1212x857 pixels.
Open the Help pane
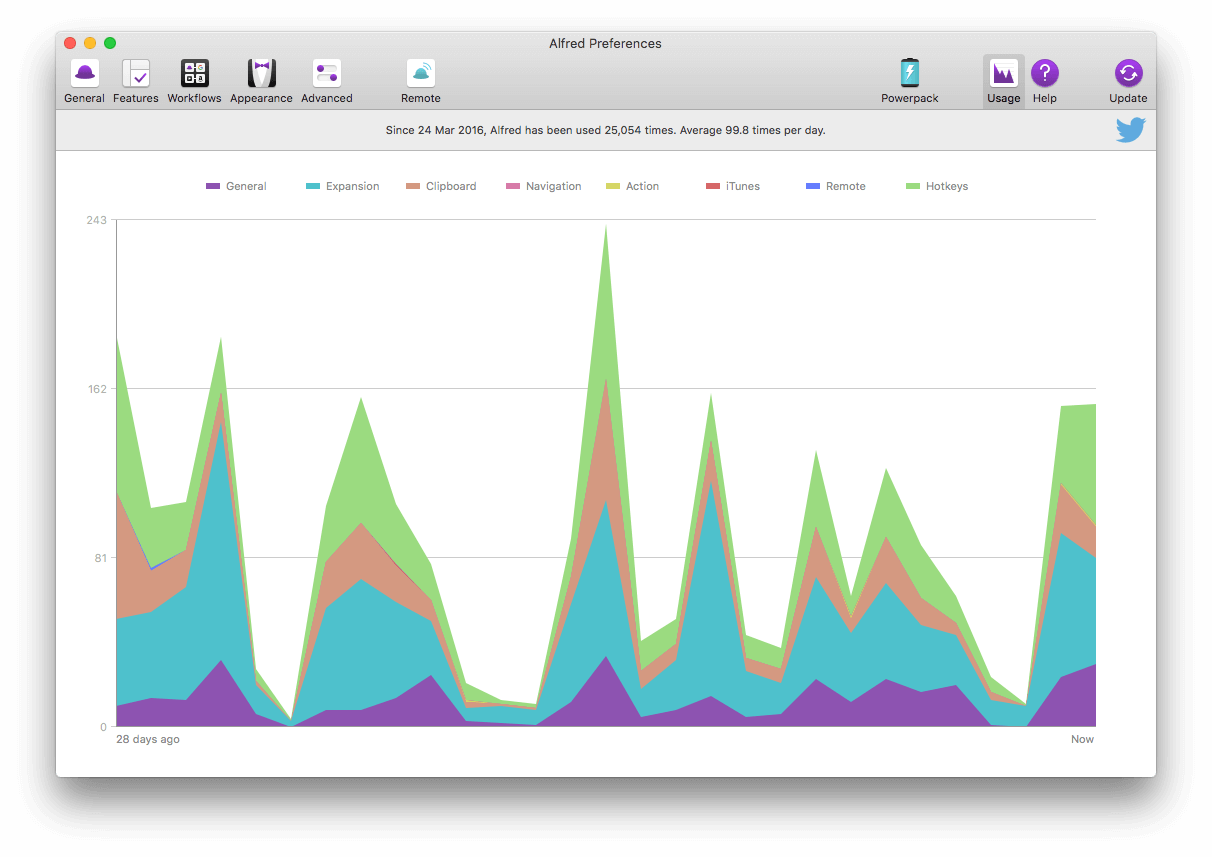coord(1044,75)
